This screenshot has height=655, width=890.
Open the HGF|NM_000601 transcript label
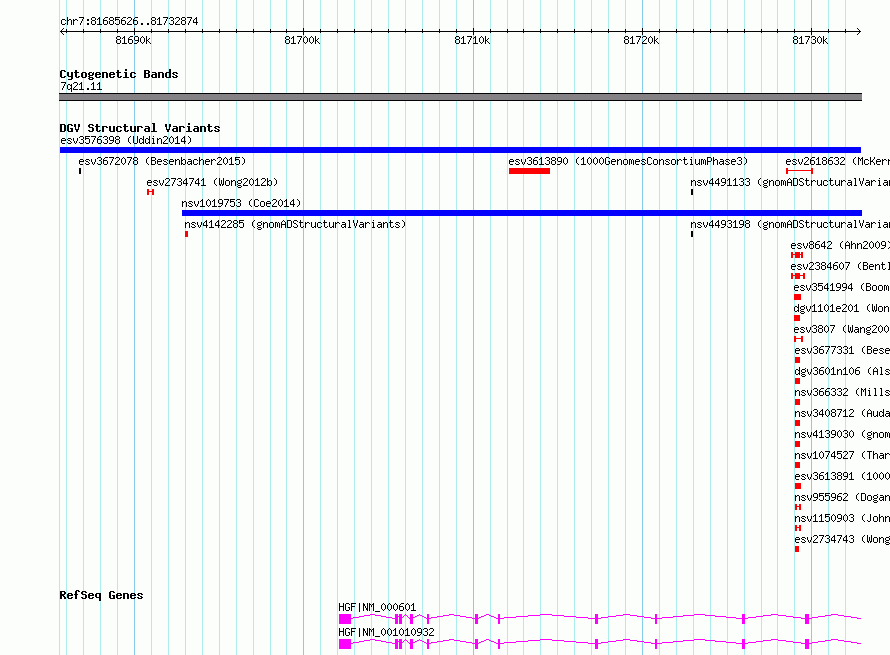pos(377,607)
